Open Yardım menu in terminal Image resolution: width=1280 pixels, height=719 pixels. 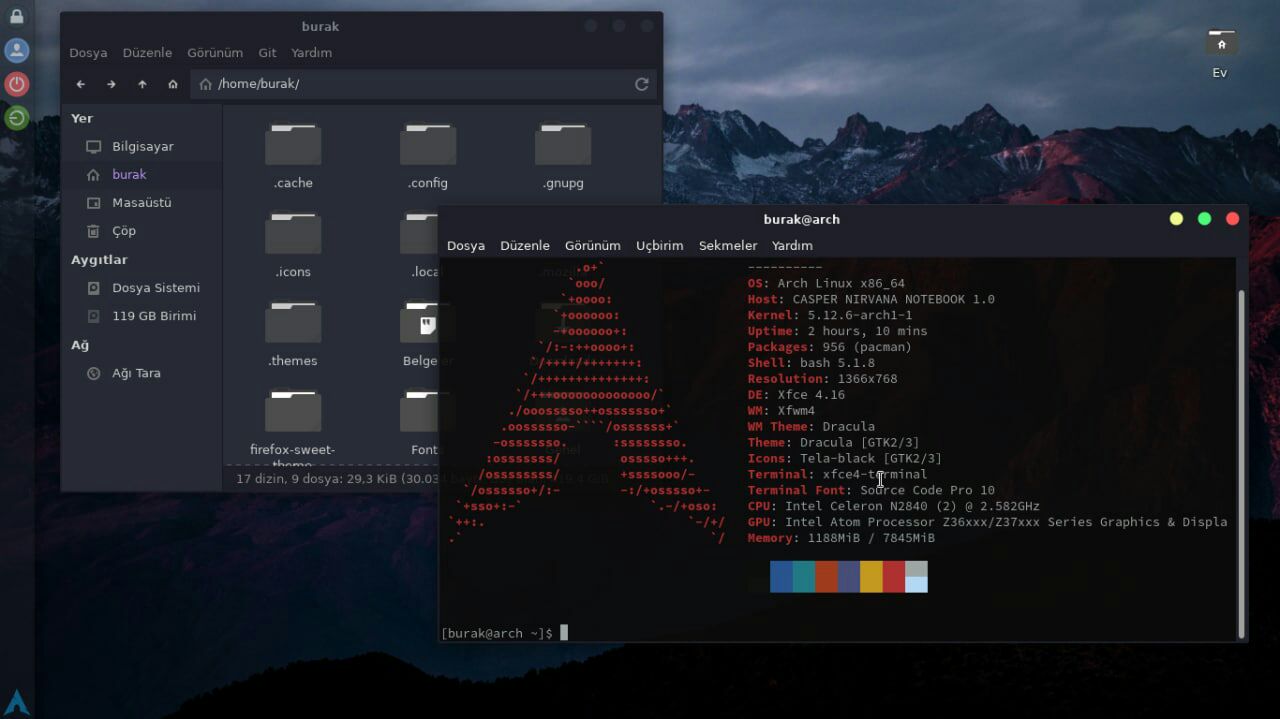pos(792,245)
